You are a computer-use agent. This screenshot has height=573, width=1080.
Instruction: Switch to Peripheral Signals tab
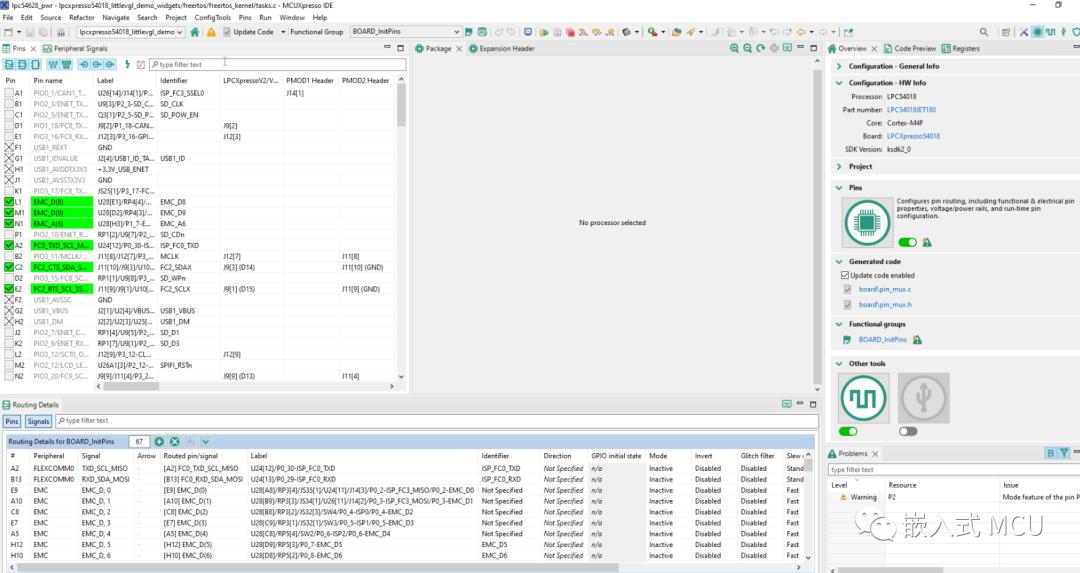pos(75,48)
